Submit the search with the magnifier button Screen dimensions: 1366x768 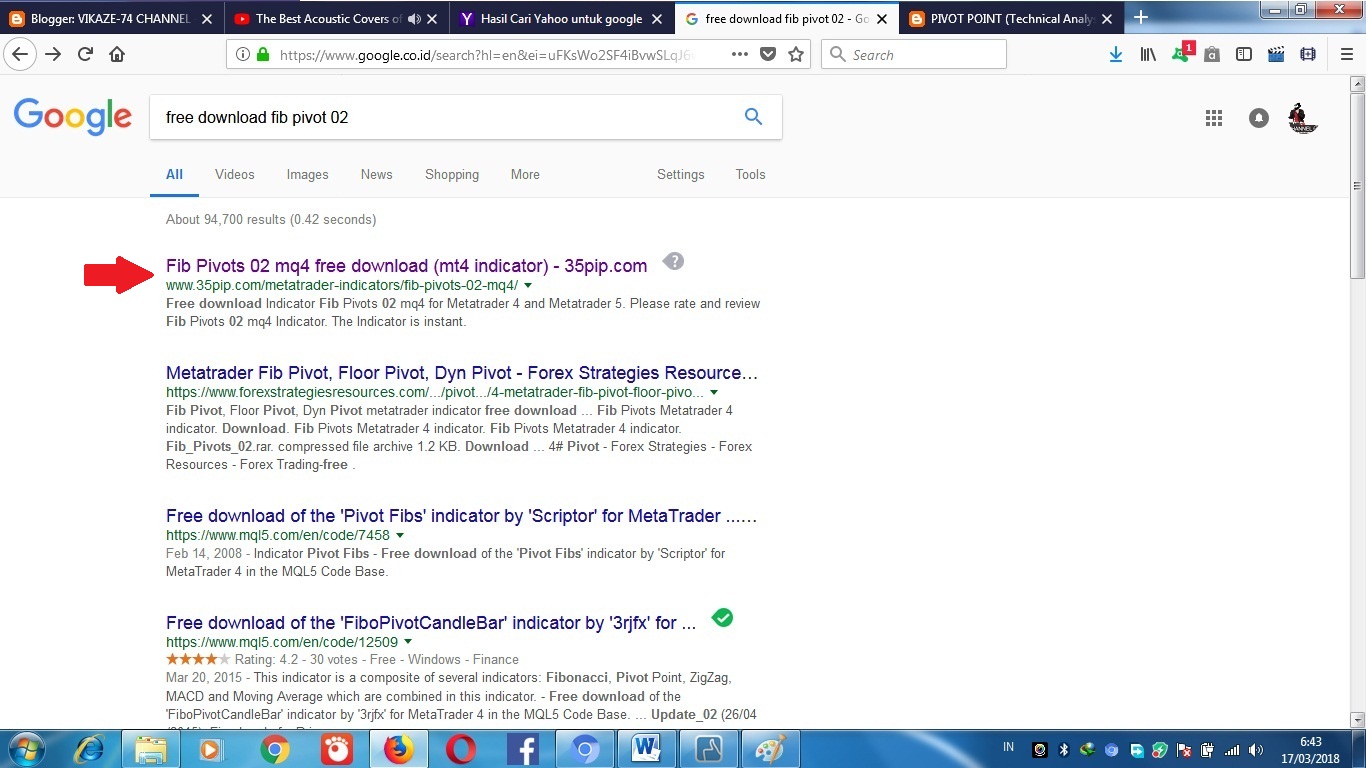754,117
